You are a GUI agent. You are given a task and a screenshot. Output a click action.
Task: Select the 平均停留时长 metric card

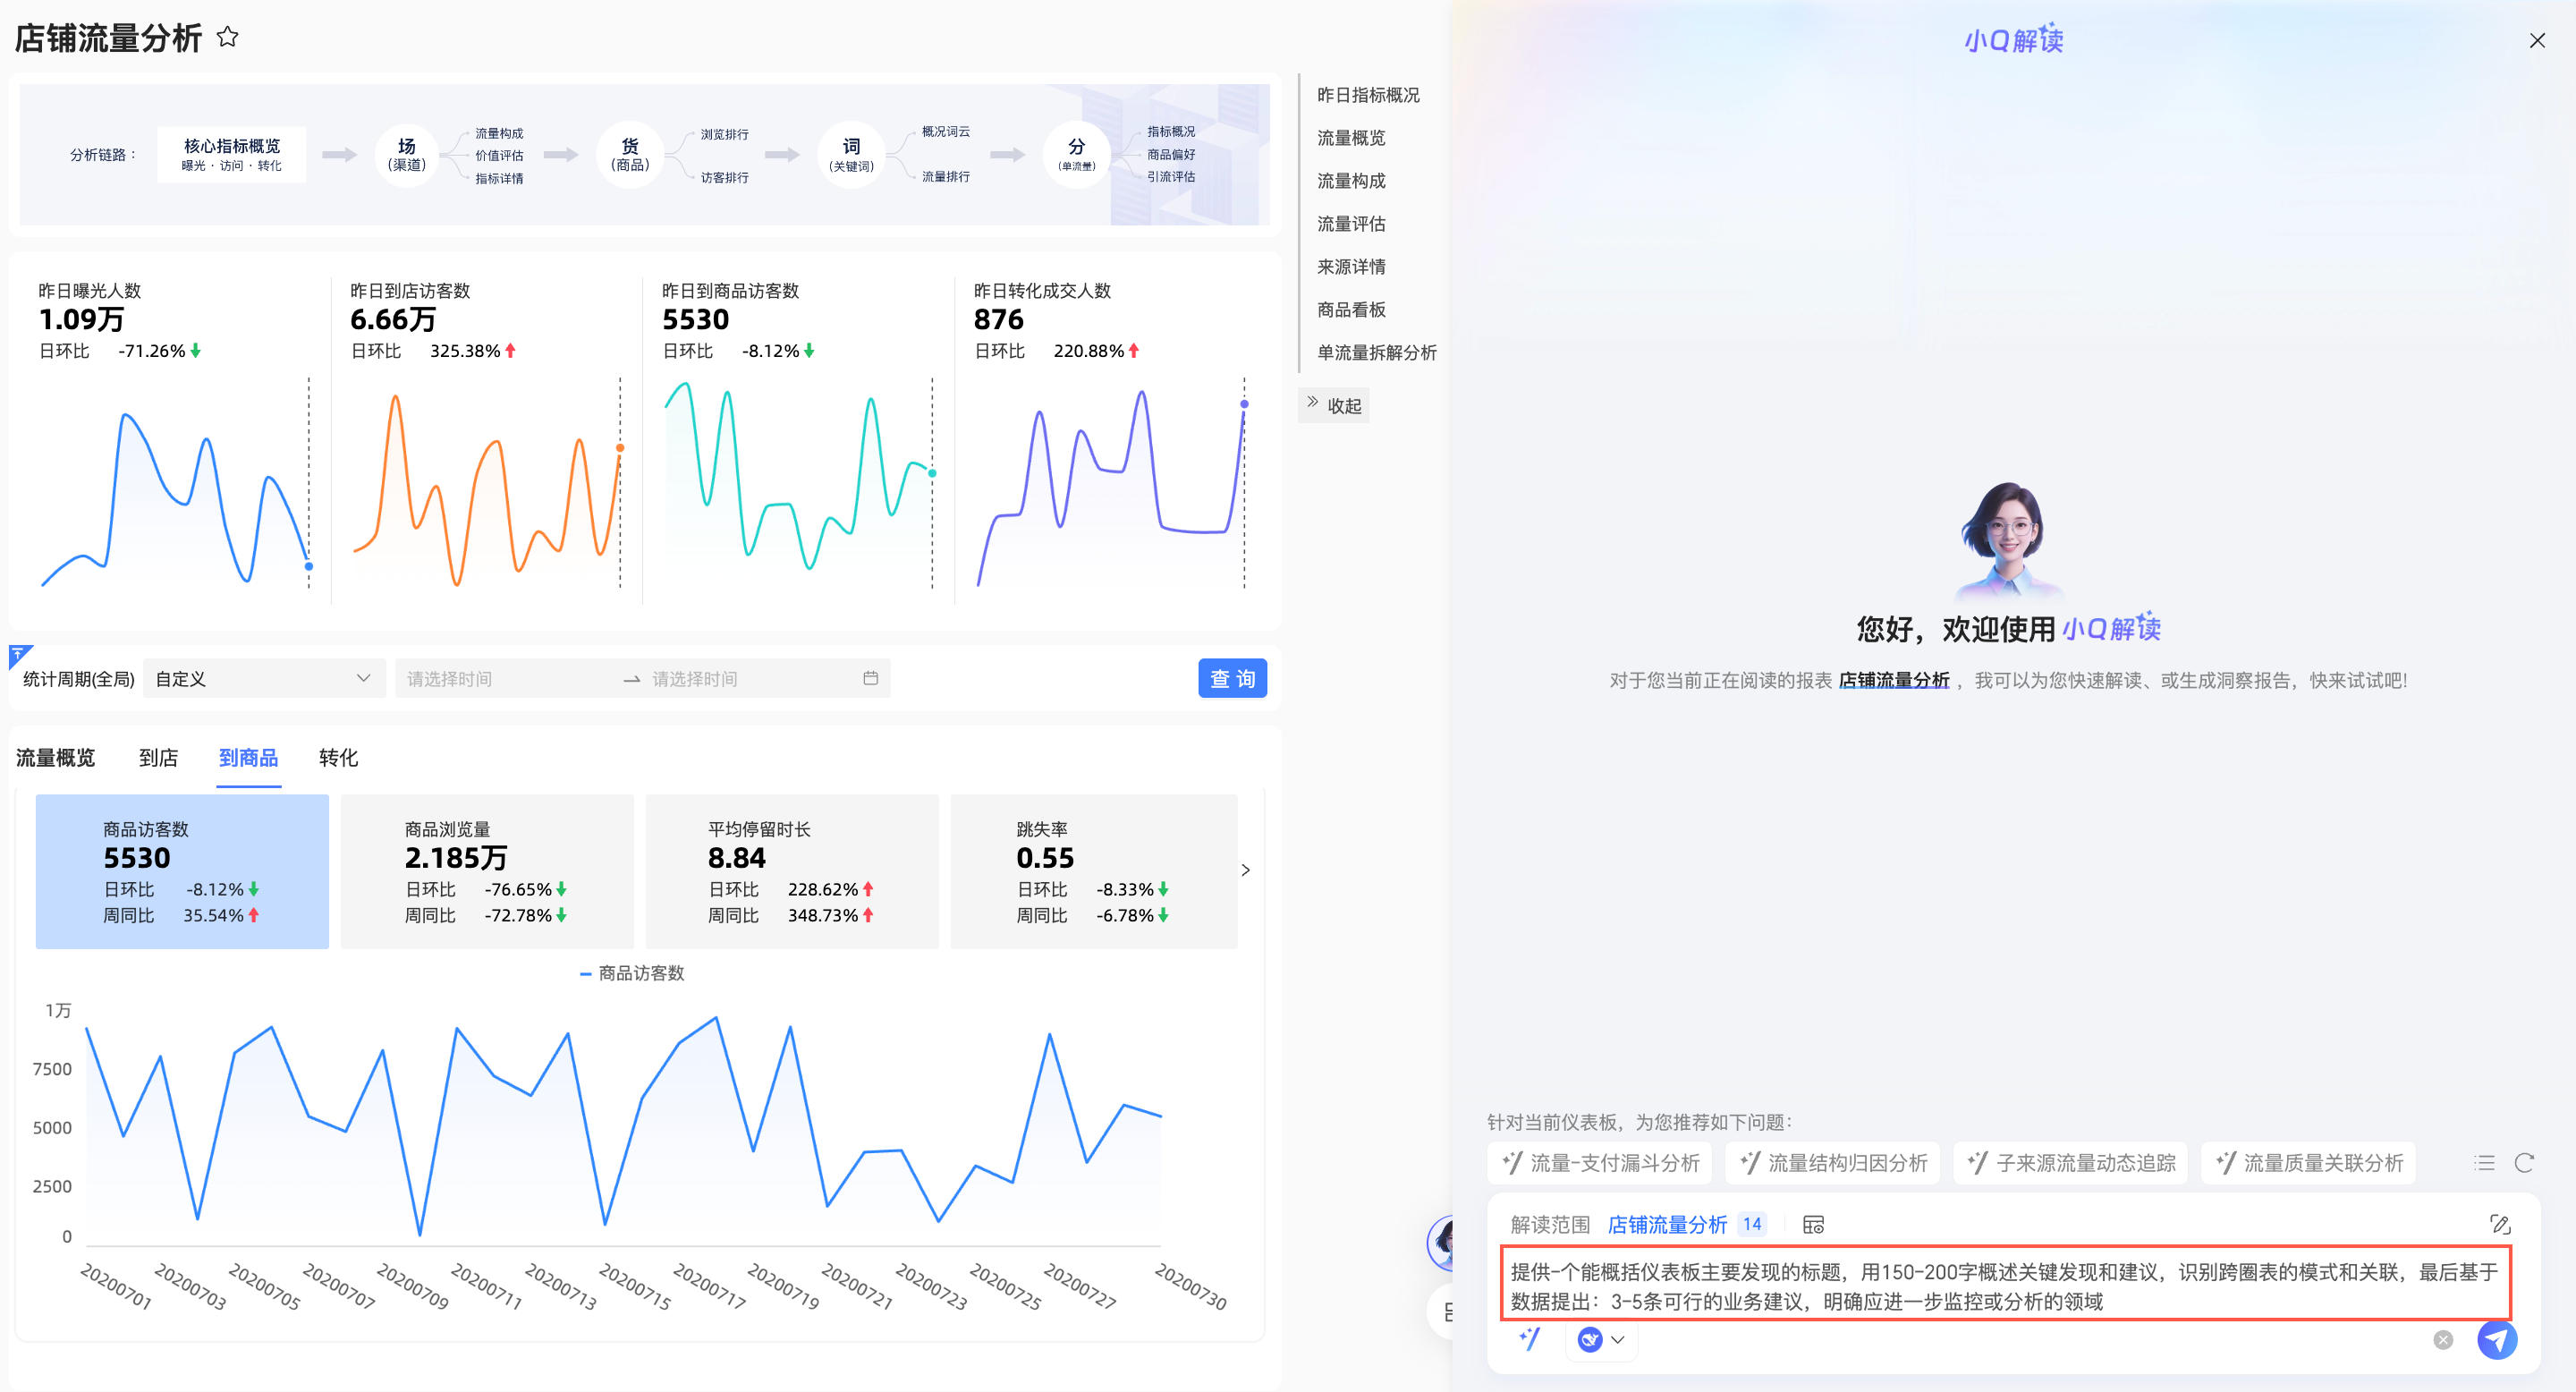pyautogui.click(x=791, y=870)
